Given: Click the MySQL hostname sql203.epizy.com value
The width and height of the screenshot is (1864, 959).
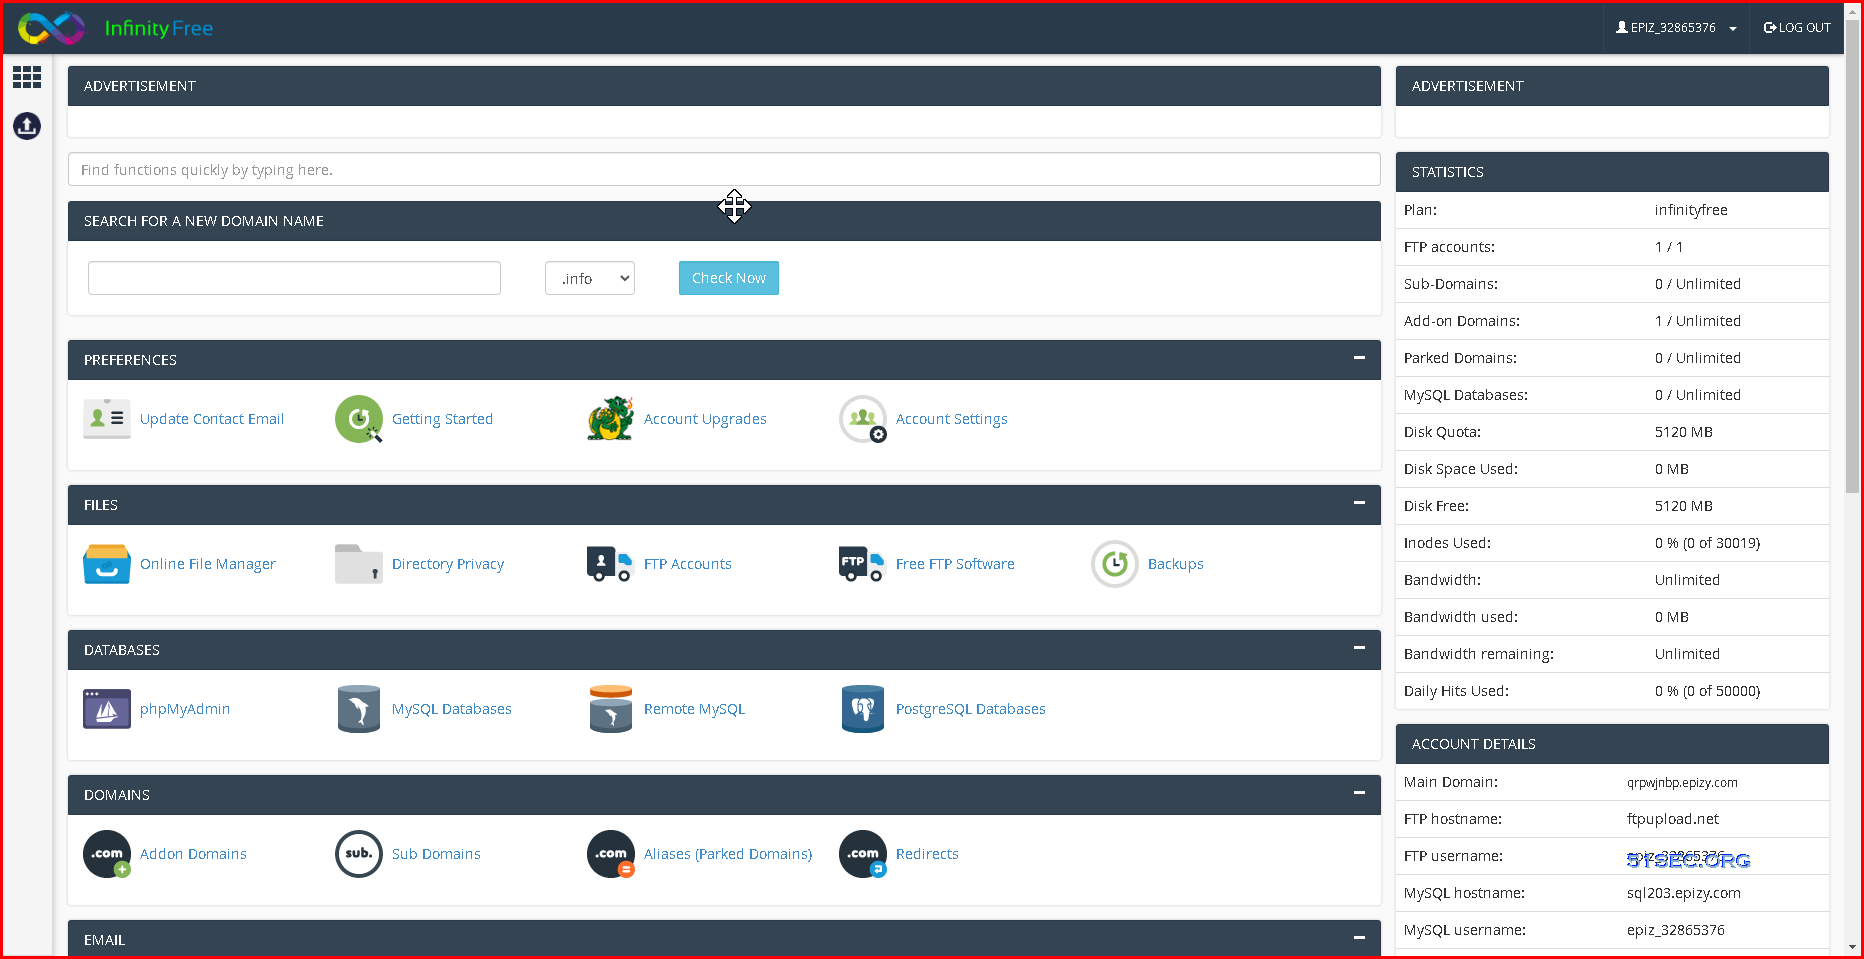Looking at the screenshot, I should [1684, 893].
